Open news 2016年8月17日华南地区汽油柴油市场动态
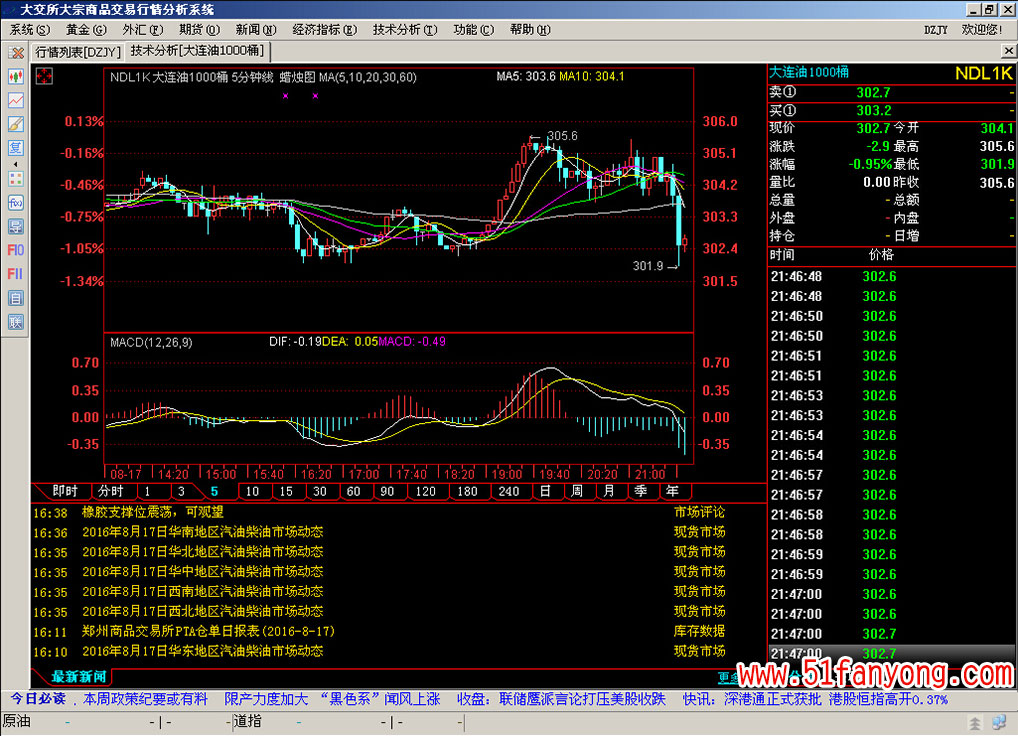The width and height of the screenshot is (1018, 736). 203,532
